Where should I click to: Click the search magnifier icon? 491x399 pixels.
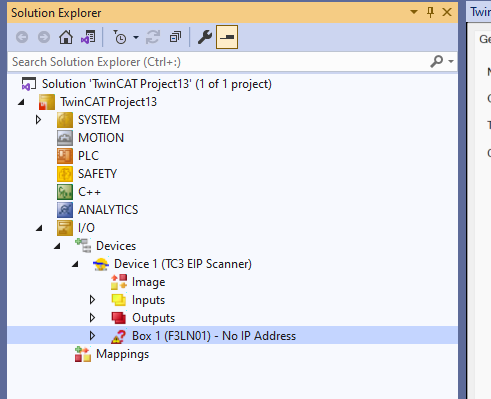point(436,61)
